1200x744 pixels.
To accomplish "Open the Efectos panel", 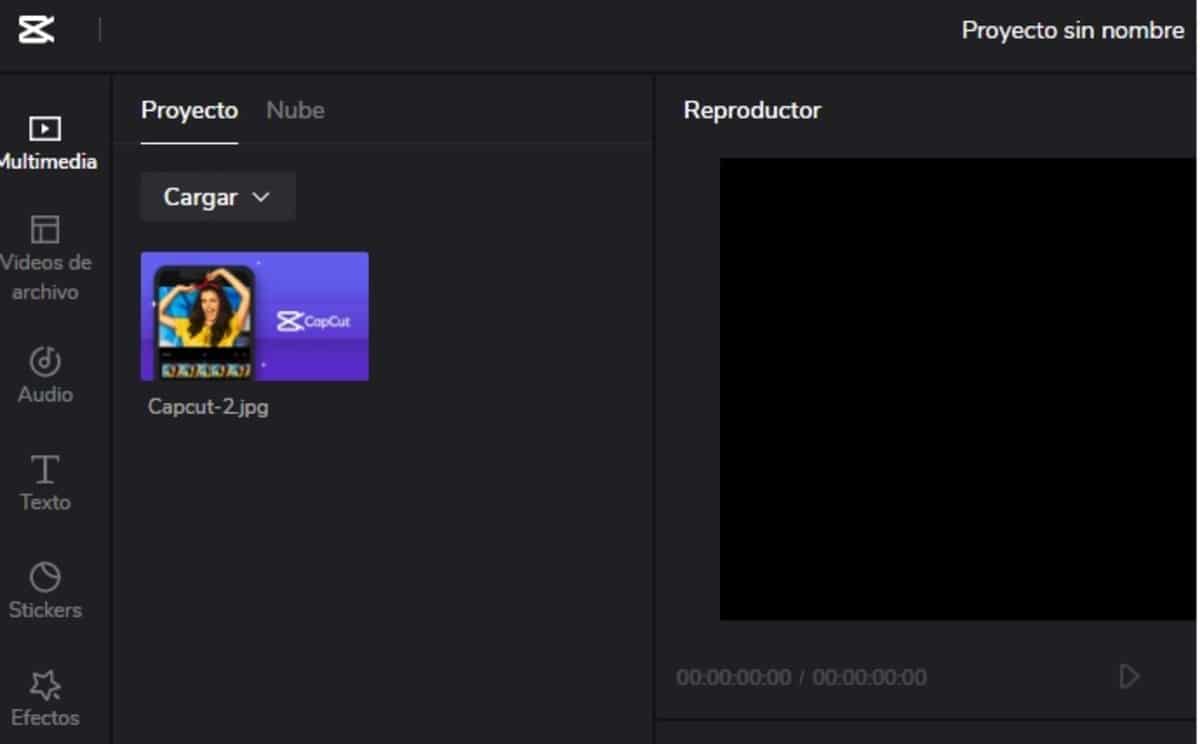I will pyautogui.click(x=45, y=699).
